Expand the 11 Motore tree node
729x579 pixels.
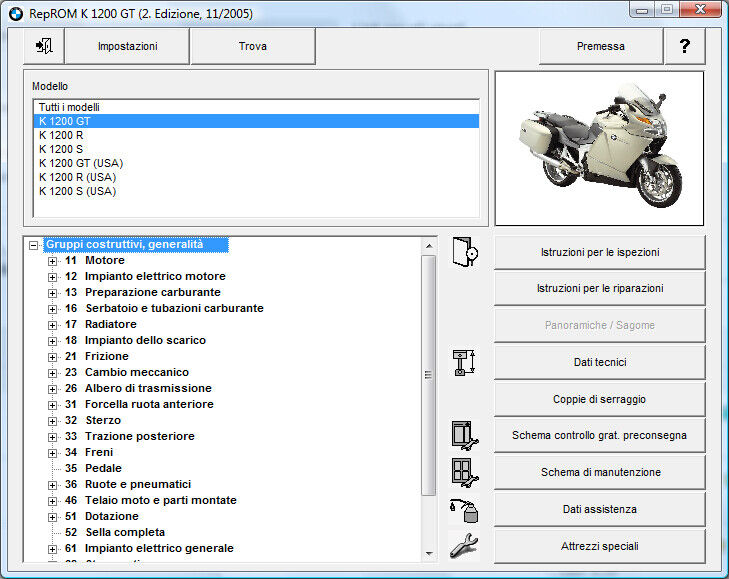[x=53, y=261]
